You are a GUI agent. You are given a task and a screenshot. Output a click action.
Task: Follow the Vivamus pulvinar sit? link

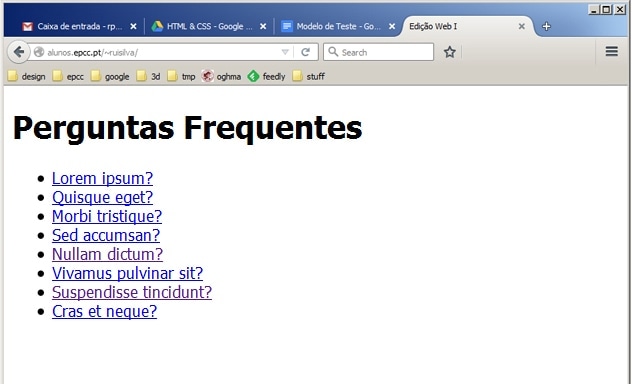127,273
